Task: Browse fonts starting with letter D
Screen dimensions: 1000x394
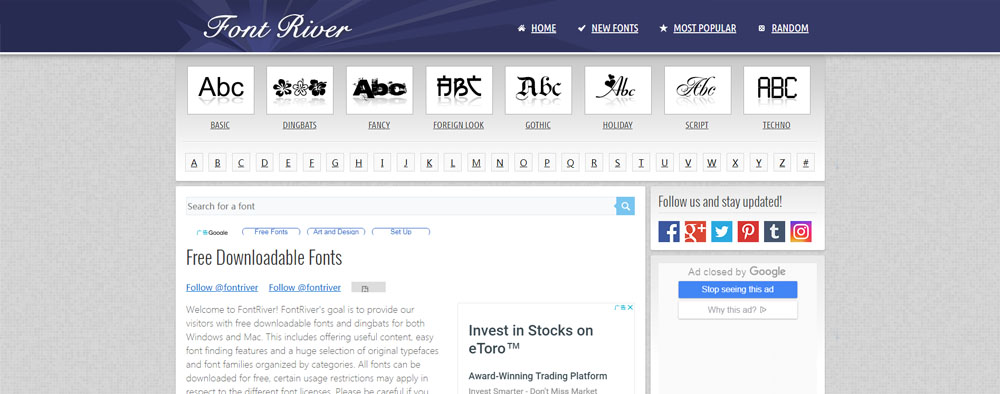Action: pos(265,163)
